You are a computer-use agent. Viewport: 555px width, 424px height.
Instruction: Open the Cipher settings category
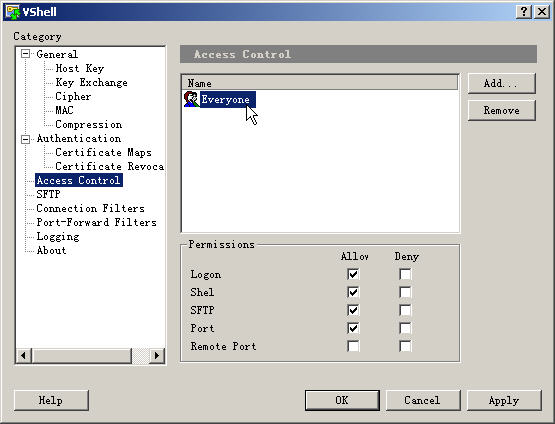(x=73, y=96)
